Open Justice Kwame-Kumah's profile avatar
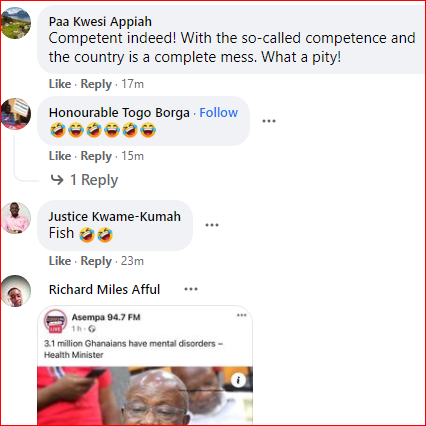 (16, 218)
